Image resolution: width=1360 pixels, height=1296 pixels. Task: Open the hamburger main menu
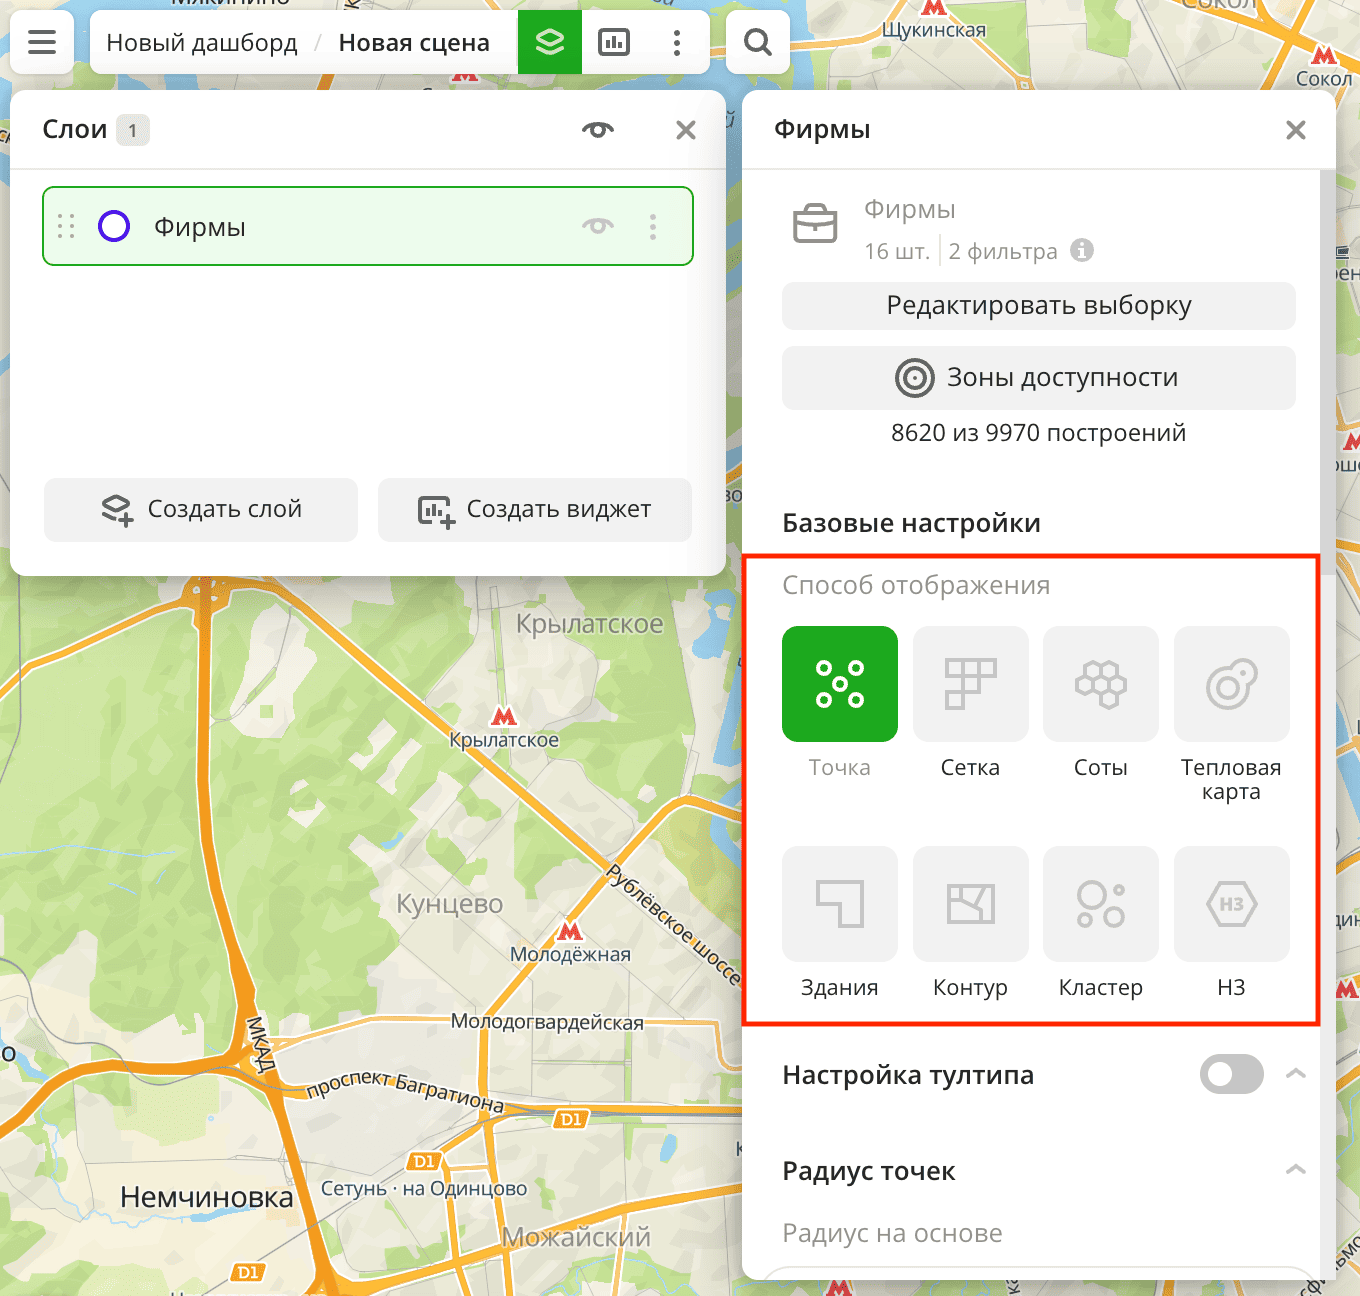coord(42,42)
